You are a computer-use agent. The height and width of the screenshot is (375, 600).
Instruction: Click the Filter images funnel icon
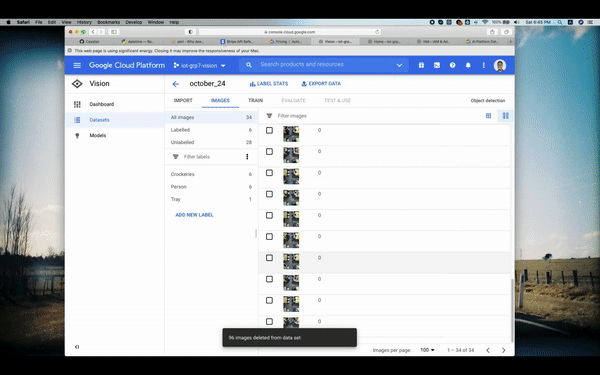pos(269,116)
